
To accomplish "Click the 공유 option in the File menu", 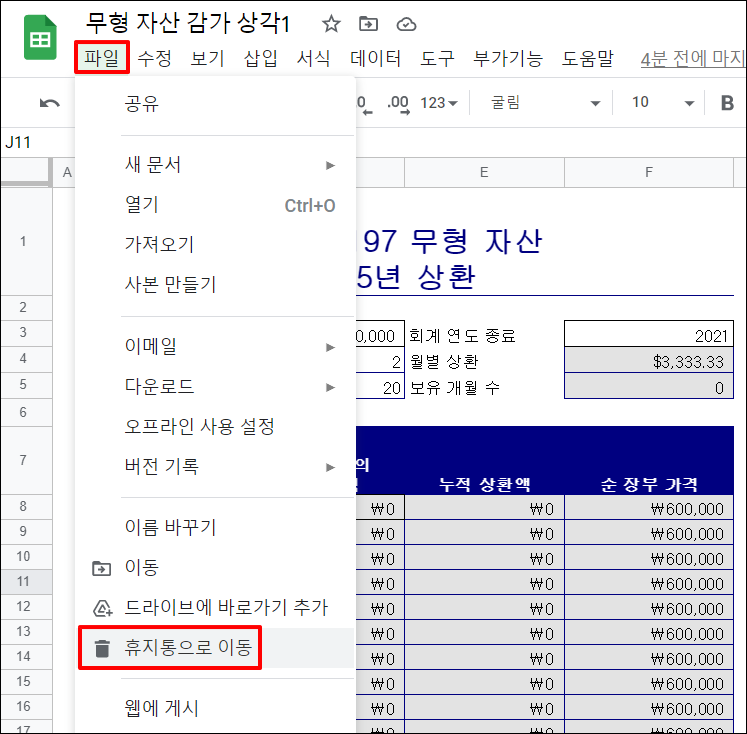I will (142, 104).
